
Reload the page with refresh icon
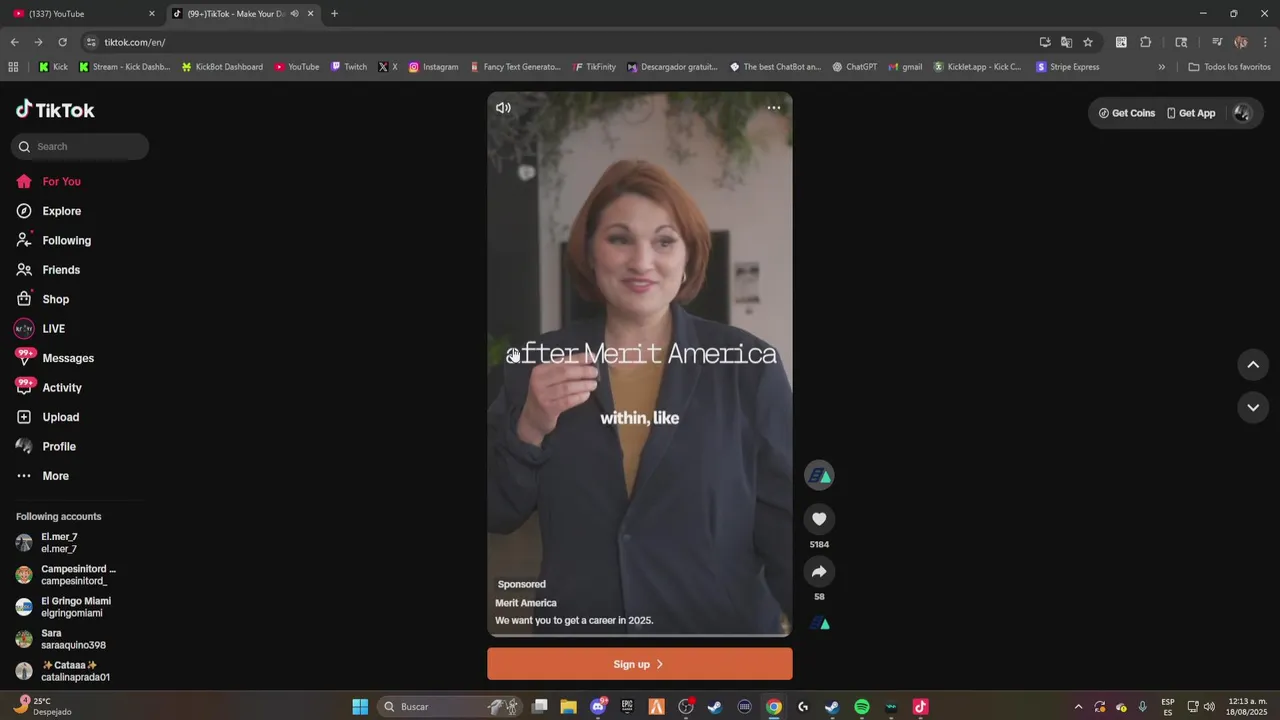pos(62,42)
